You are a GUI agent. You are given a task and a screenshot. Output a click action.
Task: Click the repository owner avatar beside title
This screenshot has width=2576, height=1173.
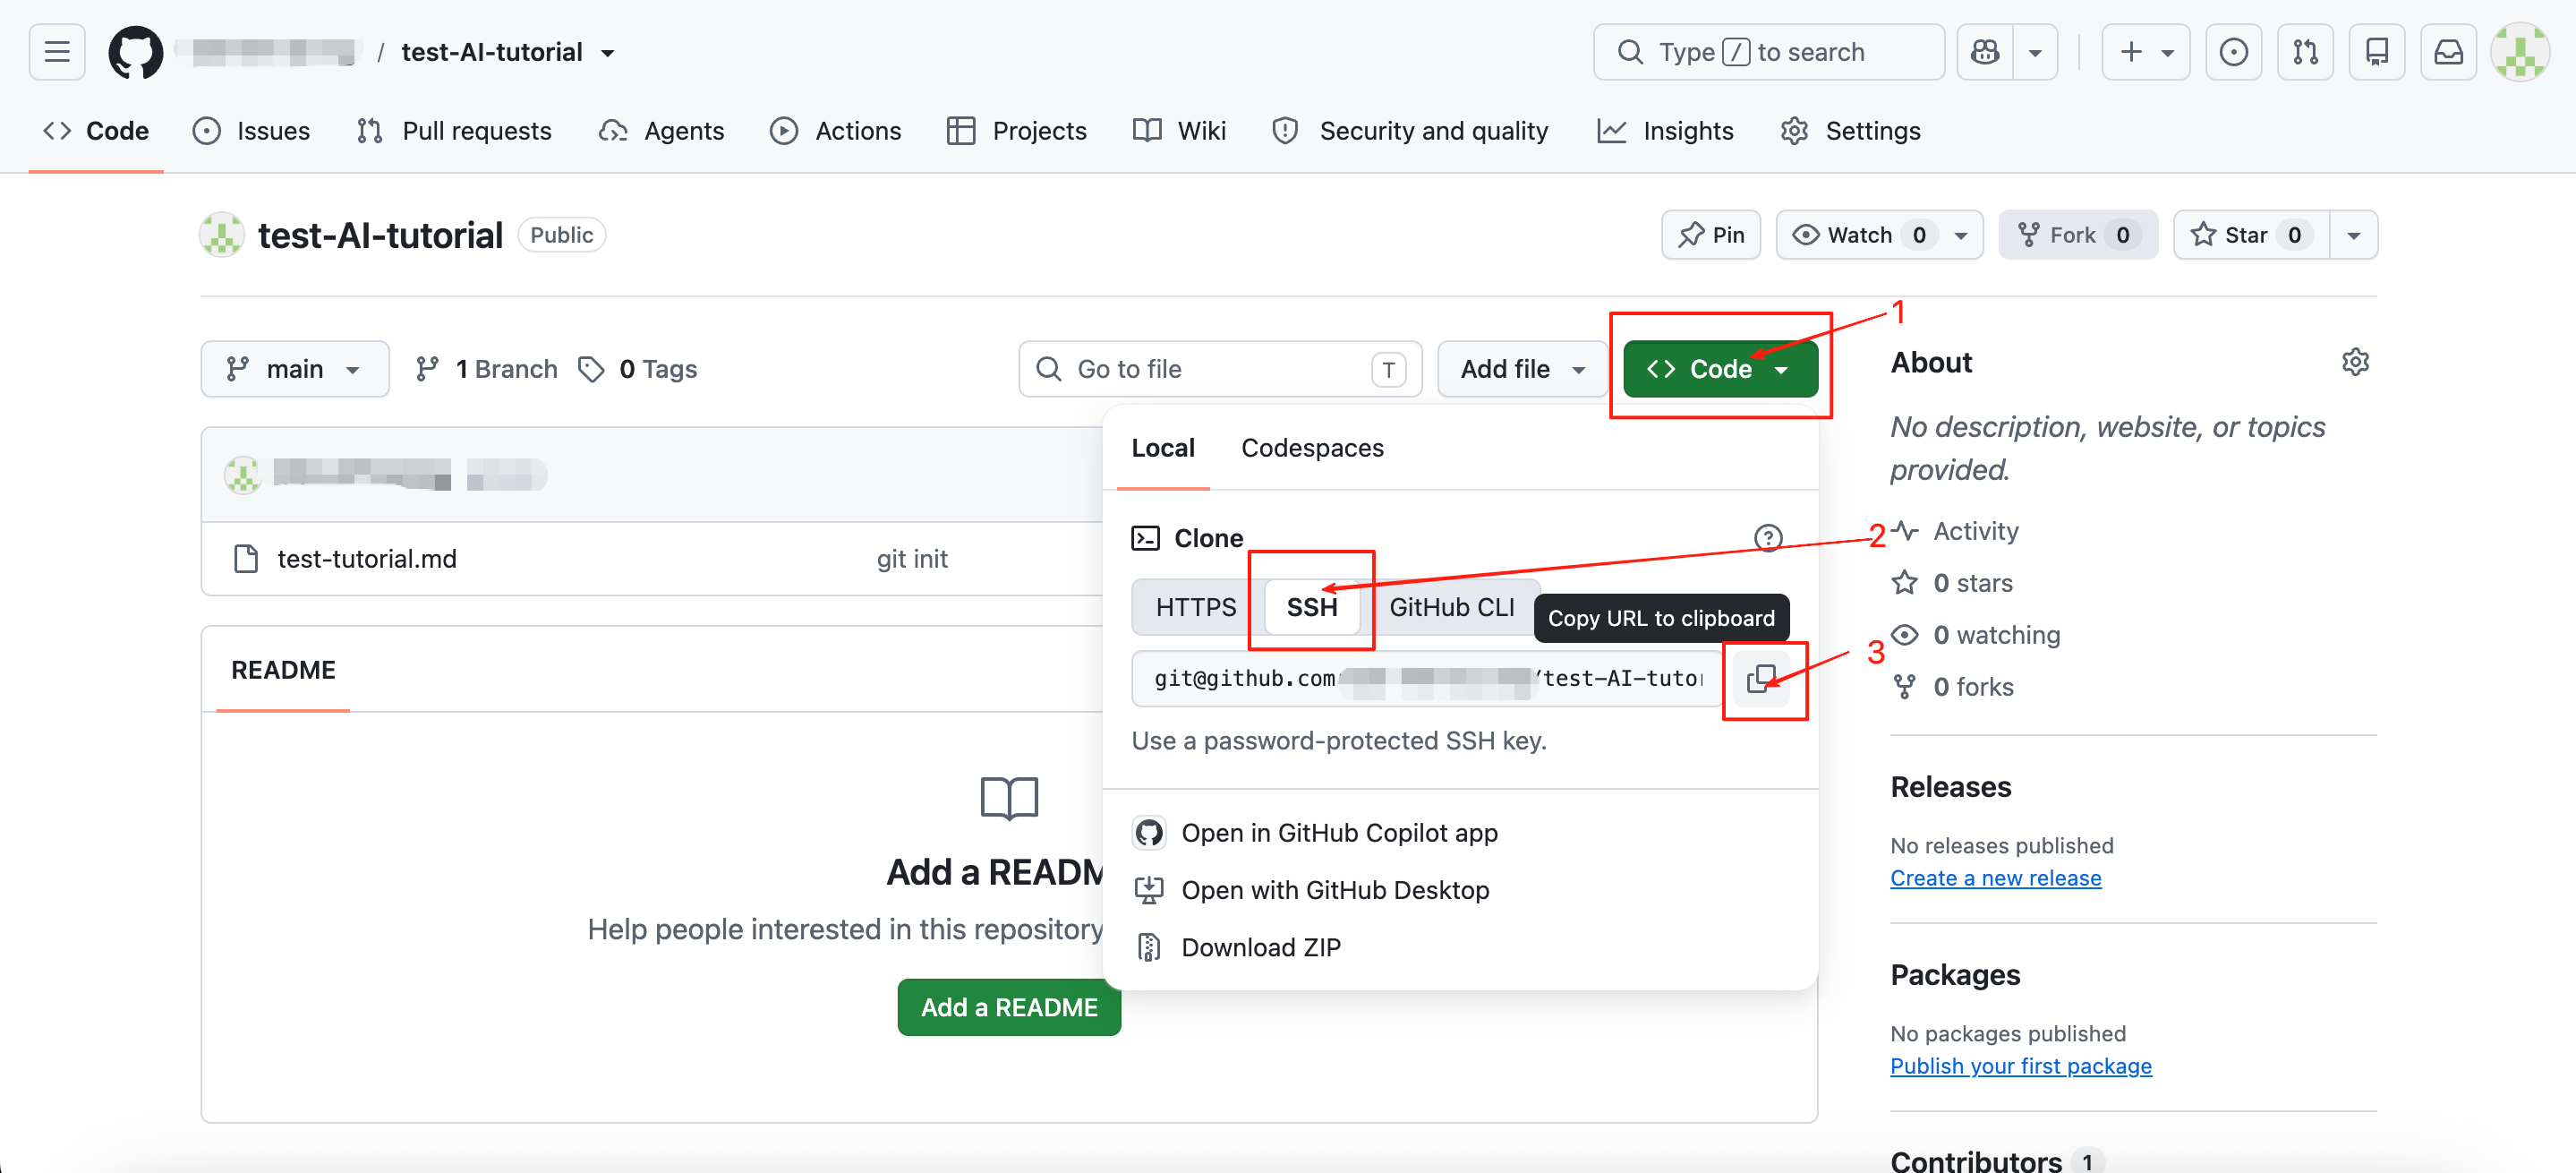pos(222,235)
